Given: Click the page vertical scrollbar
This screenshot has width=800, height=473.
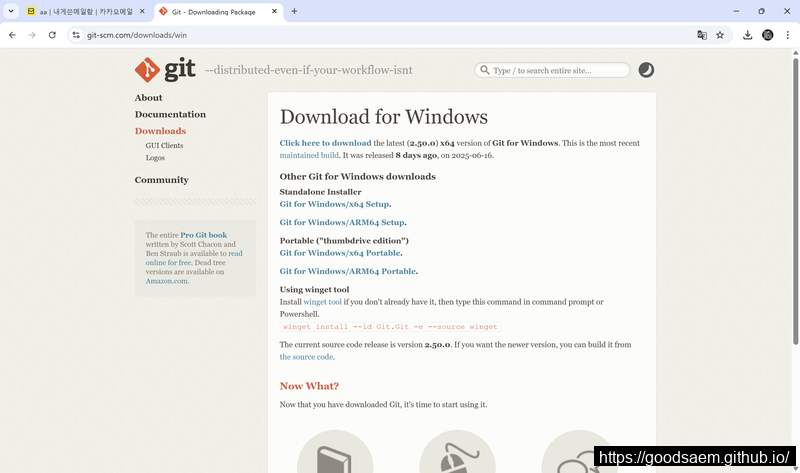Looking at the screenshot, I should (x=795, y=201).
